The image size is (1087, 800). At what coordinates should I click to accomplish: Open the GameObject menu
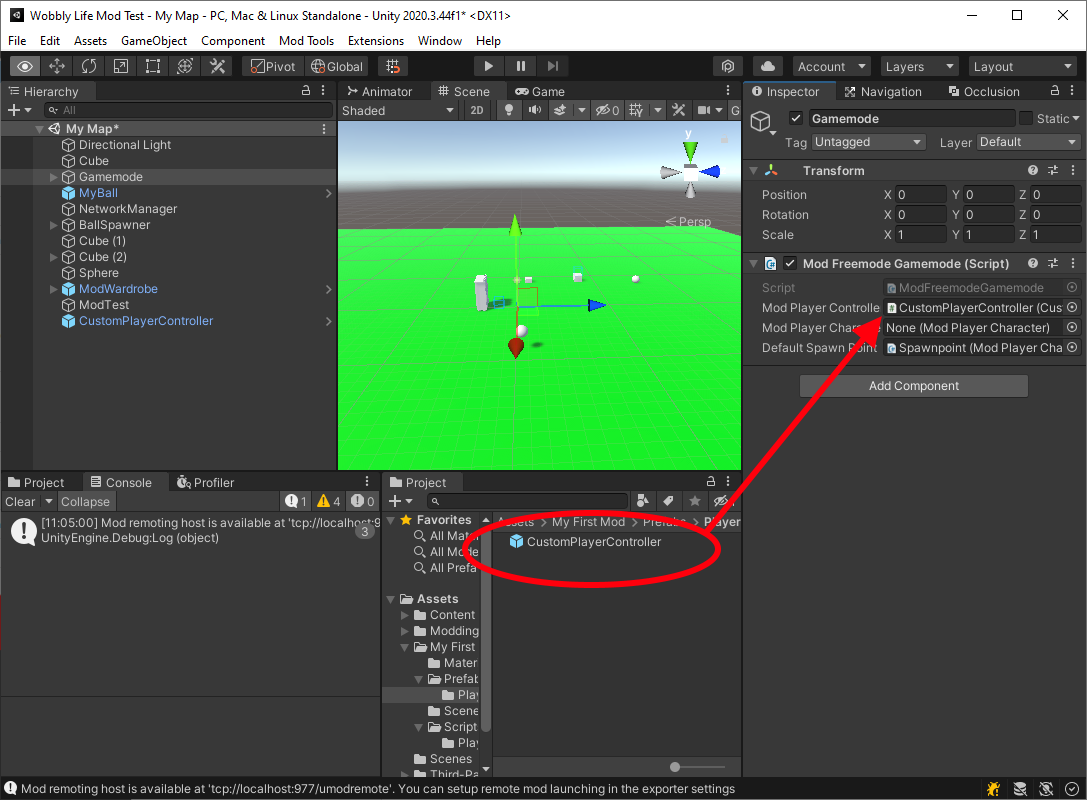click(154, 41)
